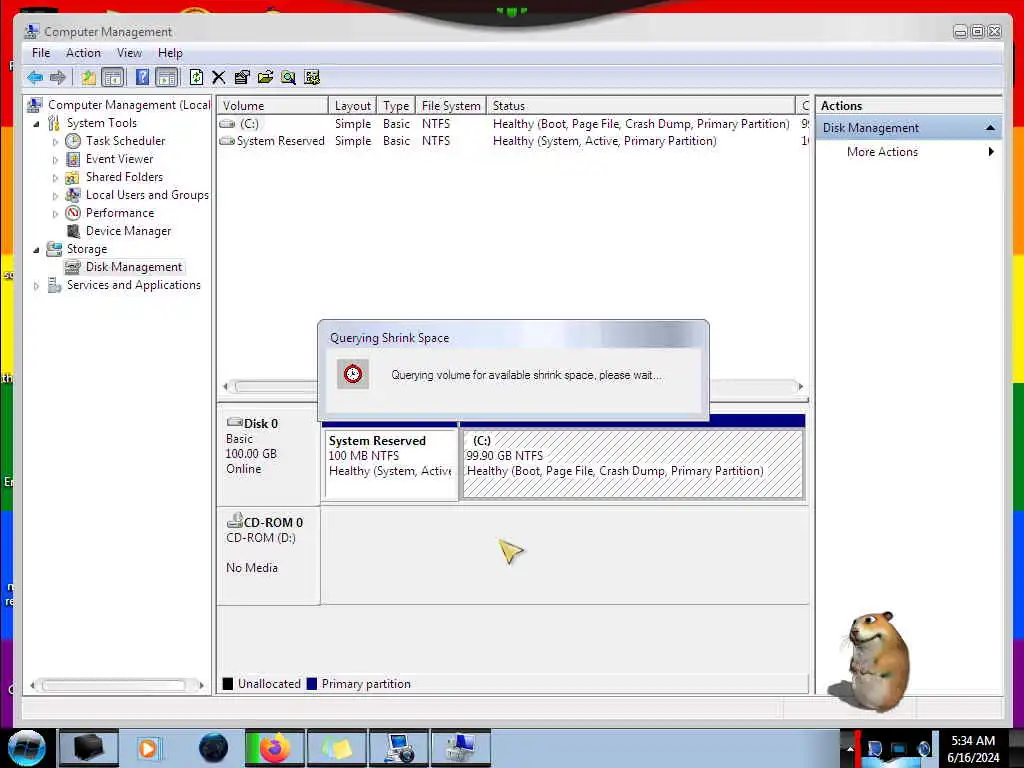This screenshot has width=1024, height=768.
Task: Click the CD-ROM 0 drive icon
Action: [x=234, y=520]
